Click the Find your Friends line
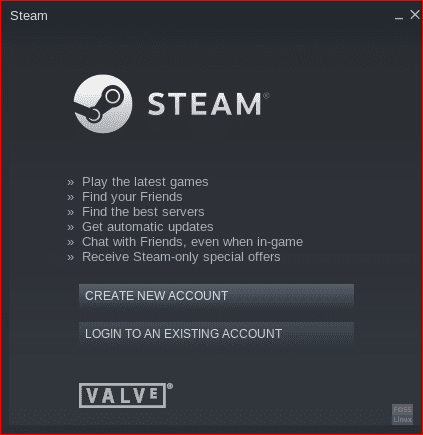Image resolution: width=423 pixels, height=435 pixels. (132, 197)
